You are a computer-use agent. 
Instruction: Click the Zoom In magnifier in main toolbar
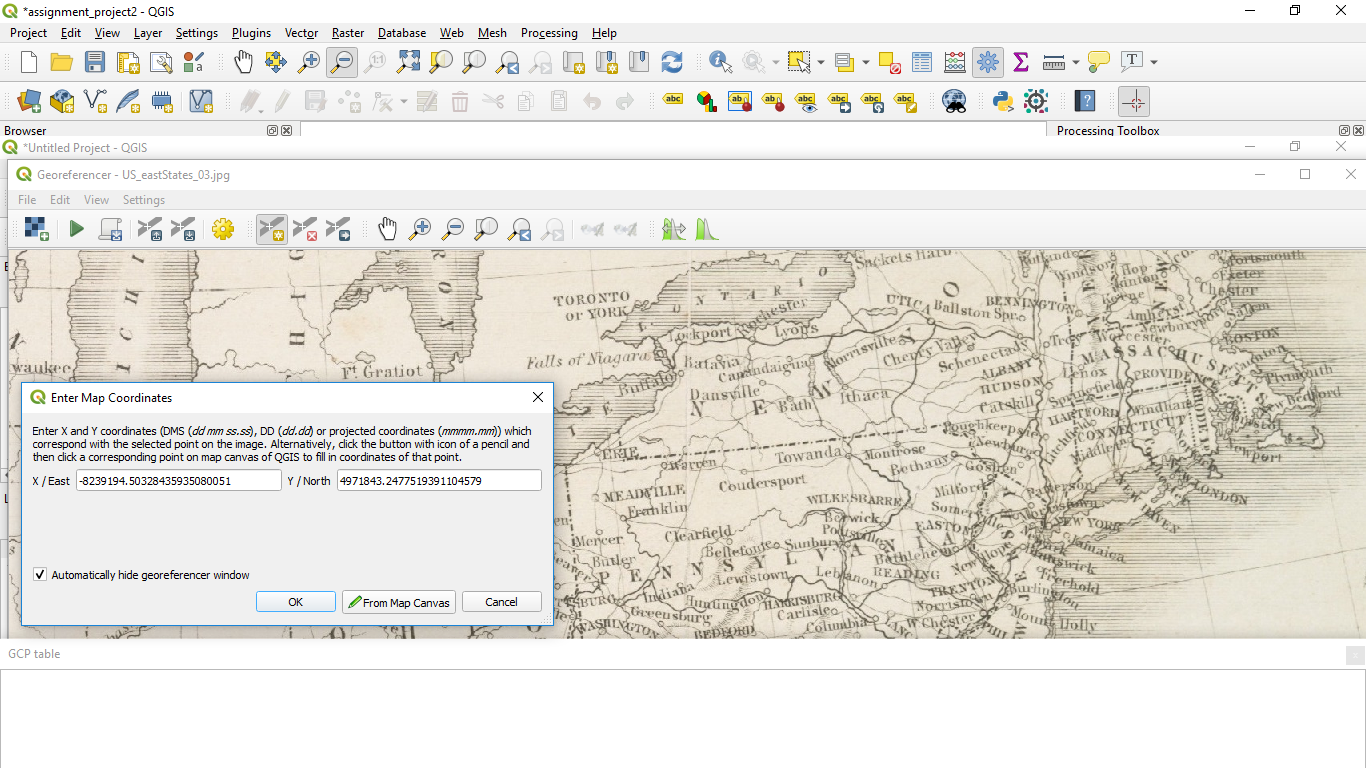[309, 62]
